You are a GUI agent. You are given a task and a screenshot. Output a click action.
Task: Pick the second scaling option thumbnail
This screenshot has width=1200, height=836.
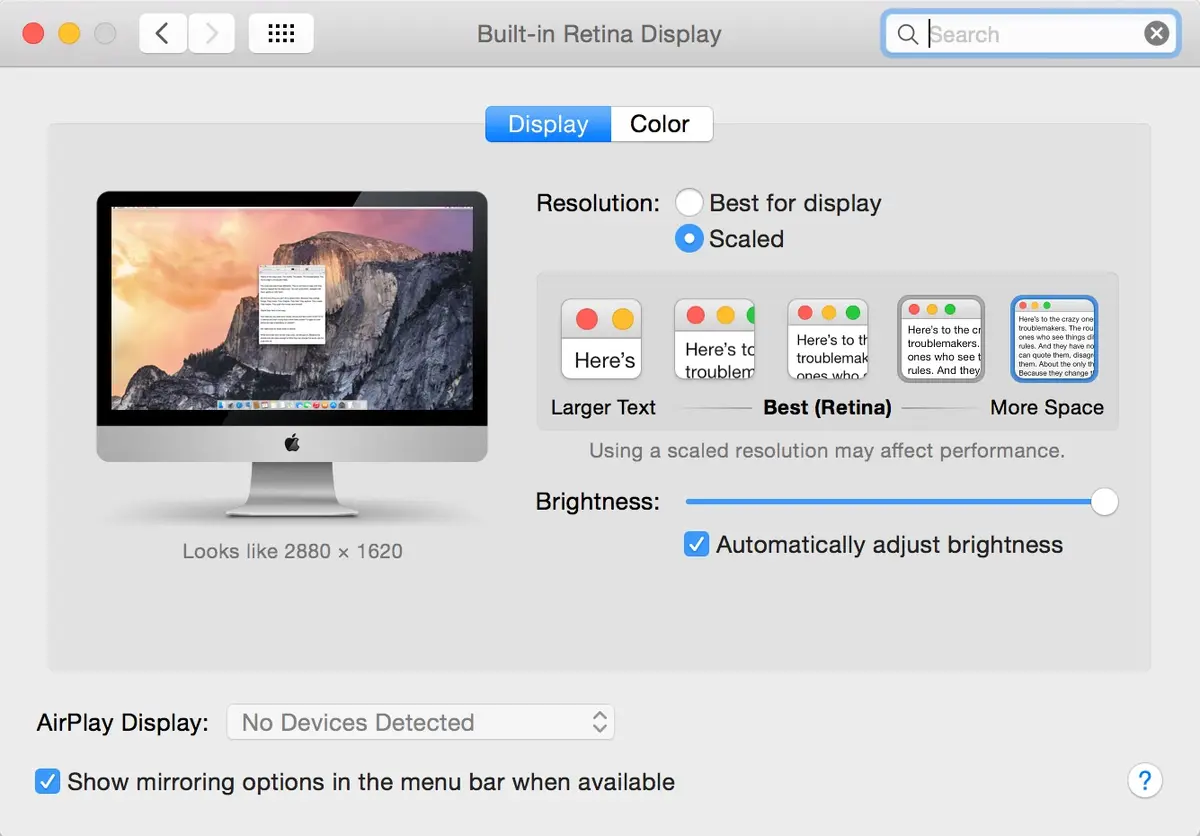[714, 340]
